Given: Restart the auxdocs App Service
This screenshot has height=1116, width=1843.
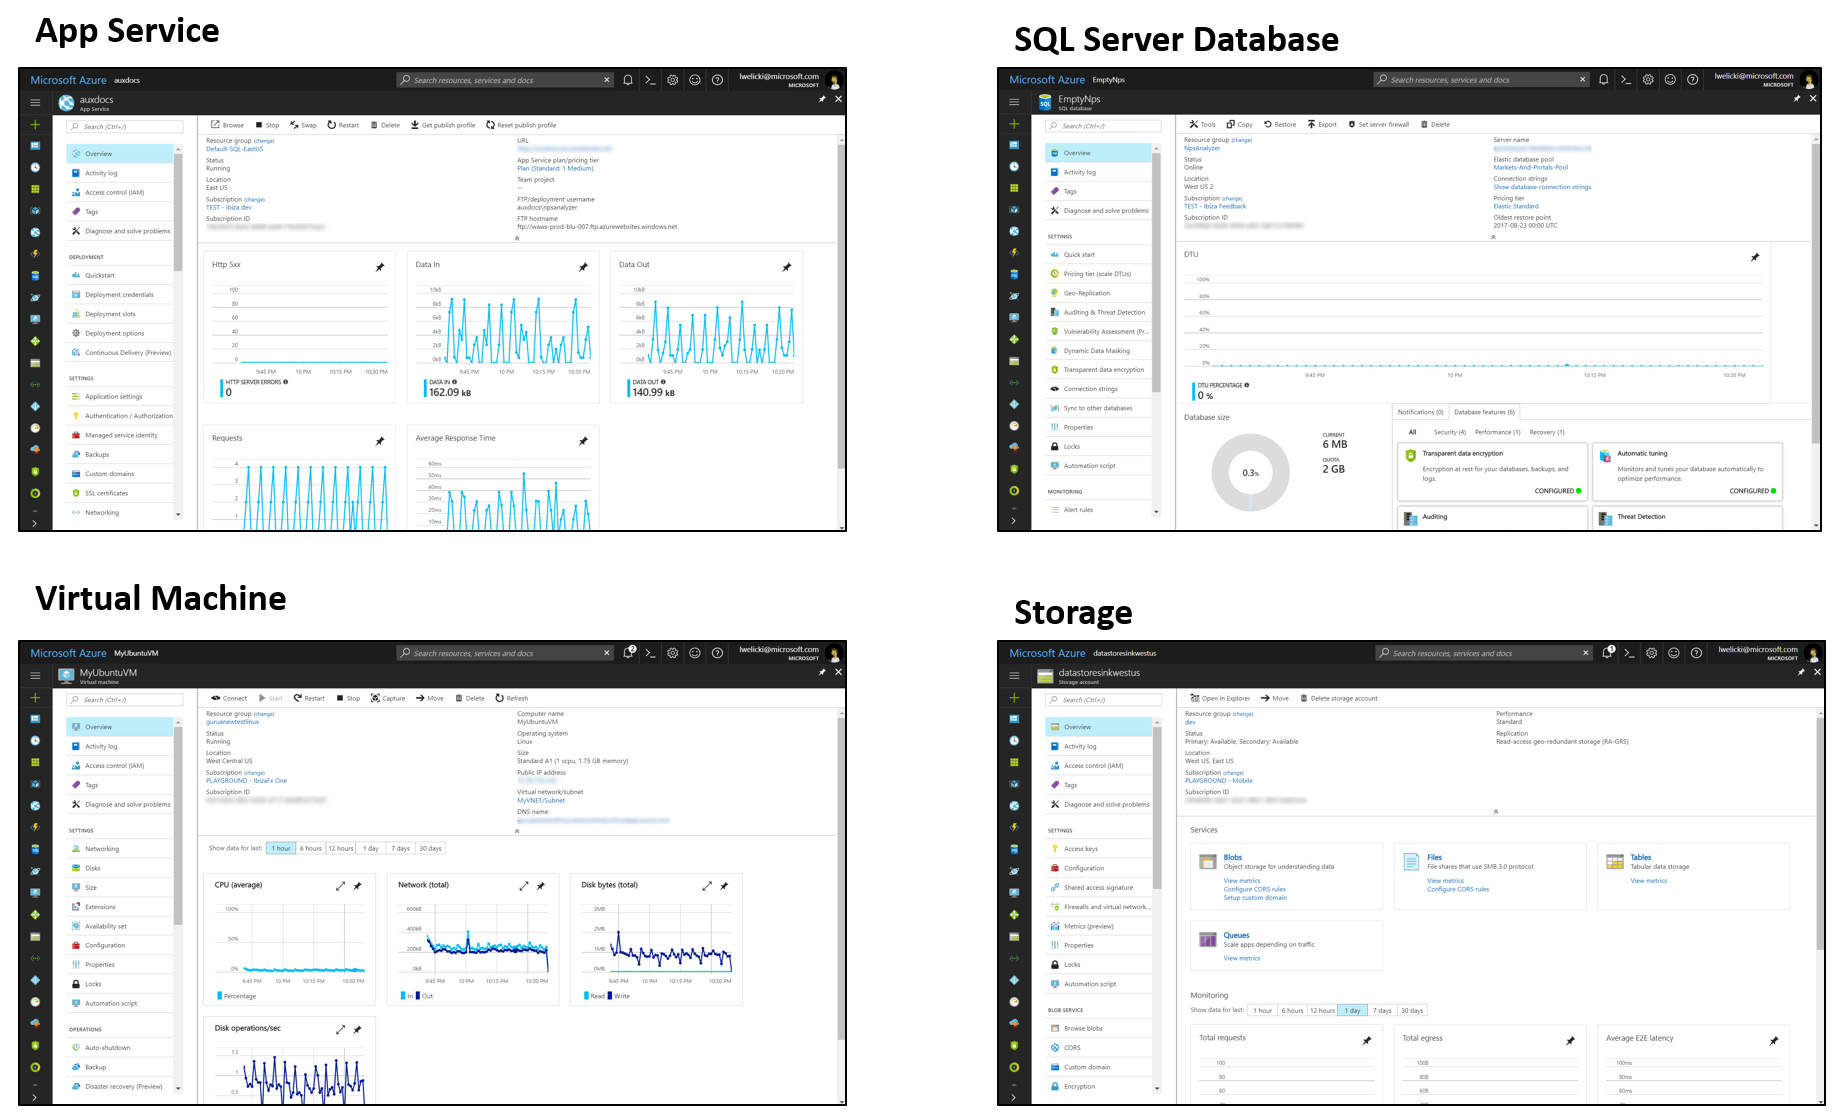Looking at the screenshot, I should (x=343, y=125).
